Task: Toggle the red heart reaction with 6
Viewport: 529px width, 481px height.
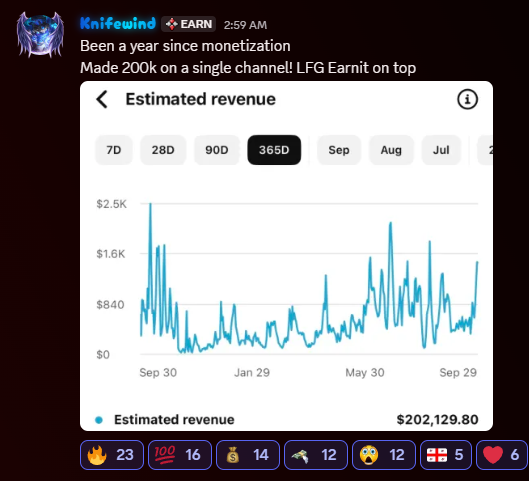Action: 502,455
